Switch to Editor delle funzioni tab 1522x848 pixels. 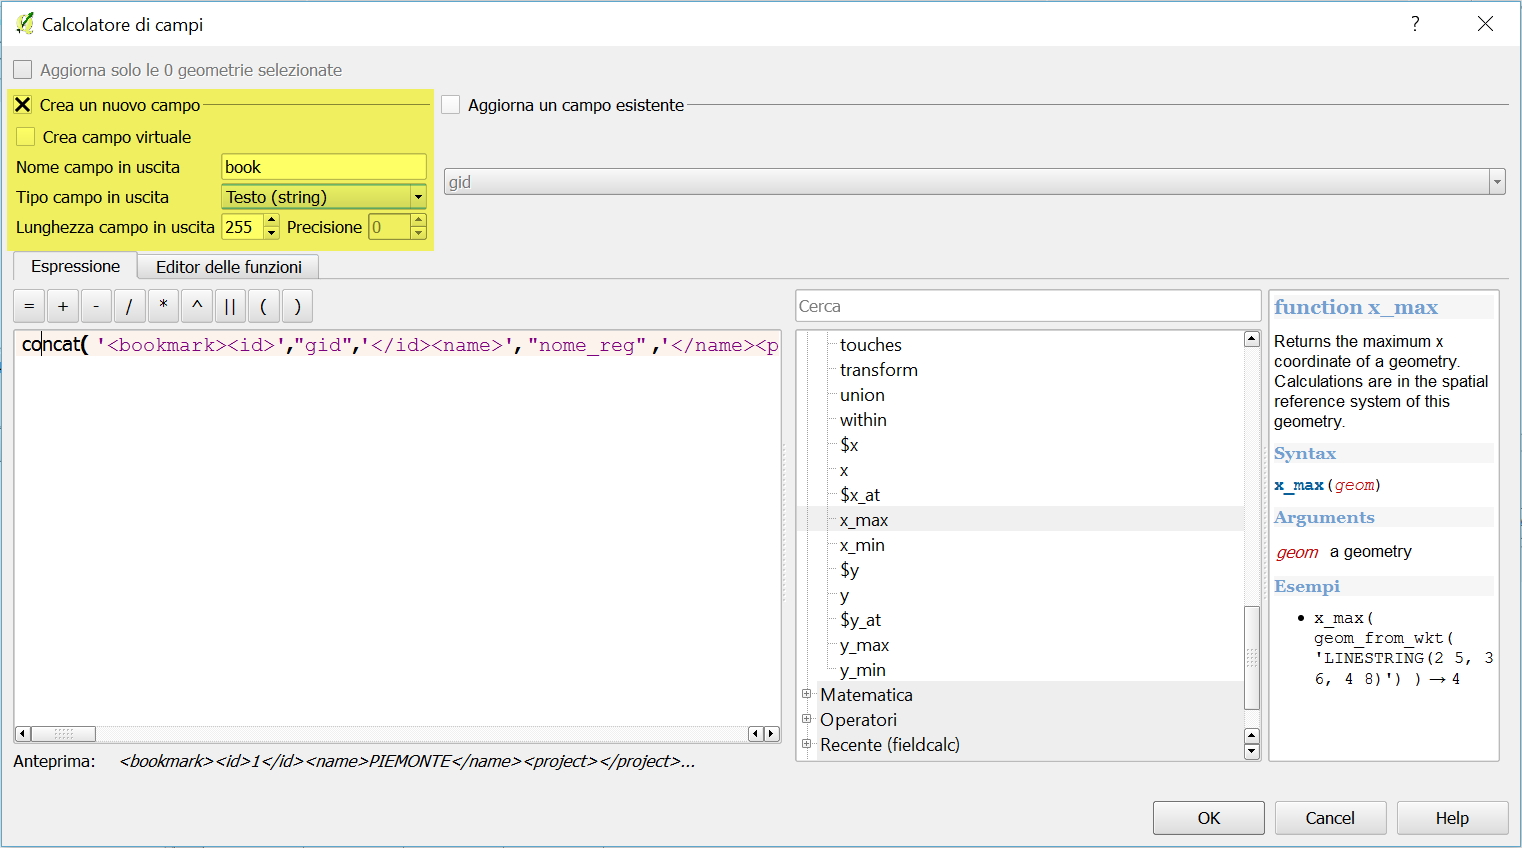click(228, 267)
